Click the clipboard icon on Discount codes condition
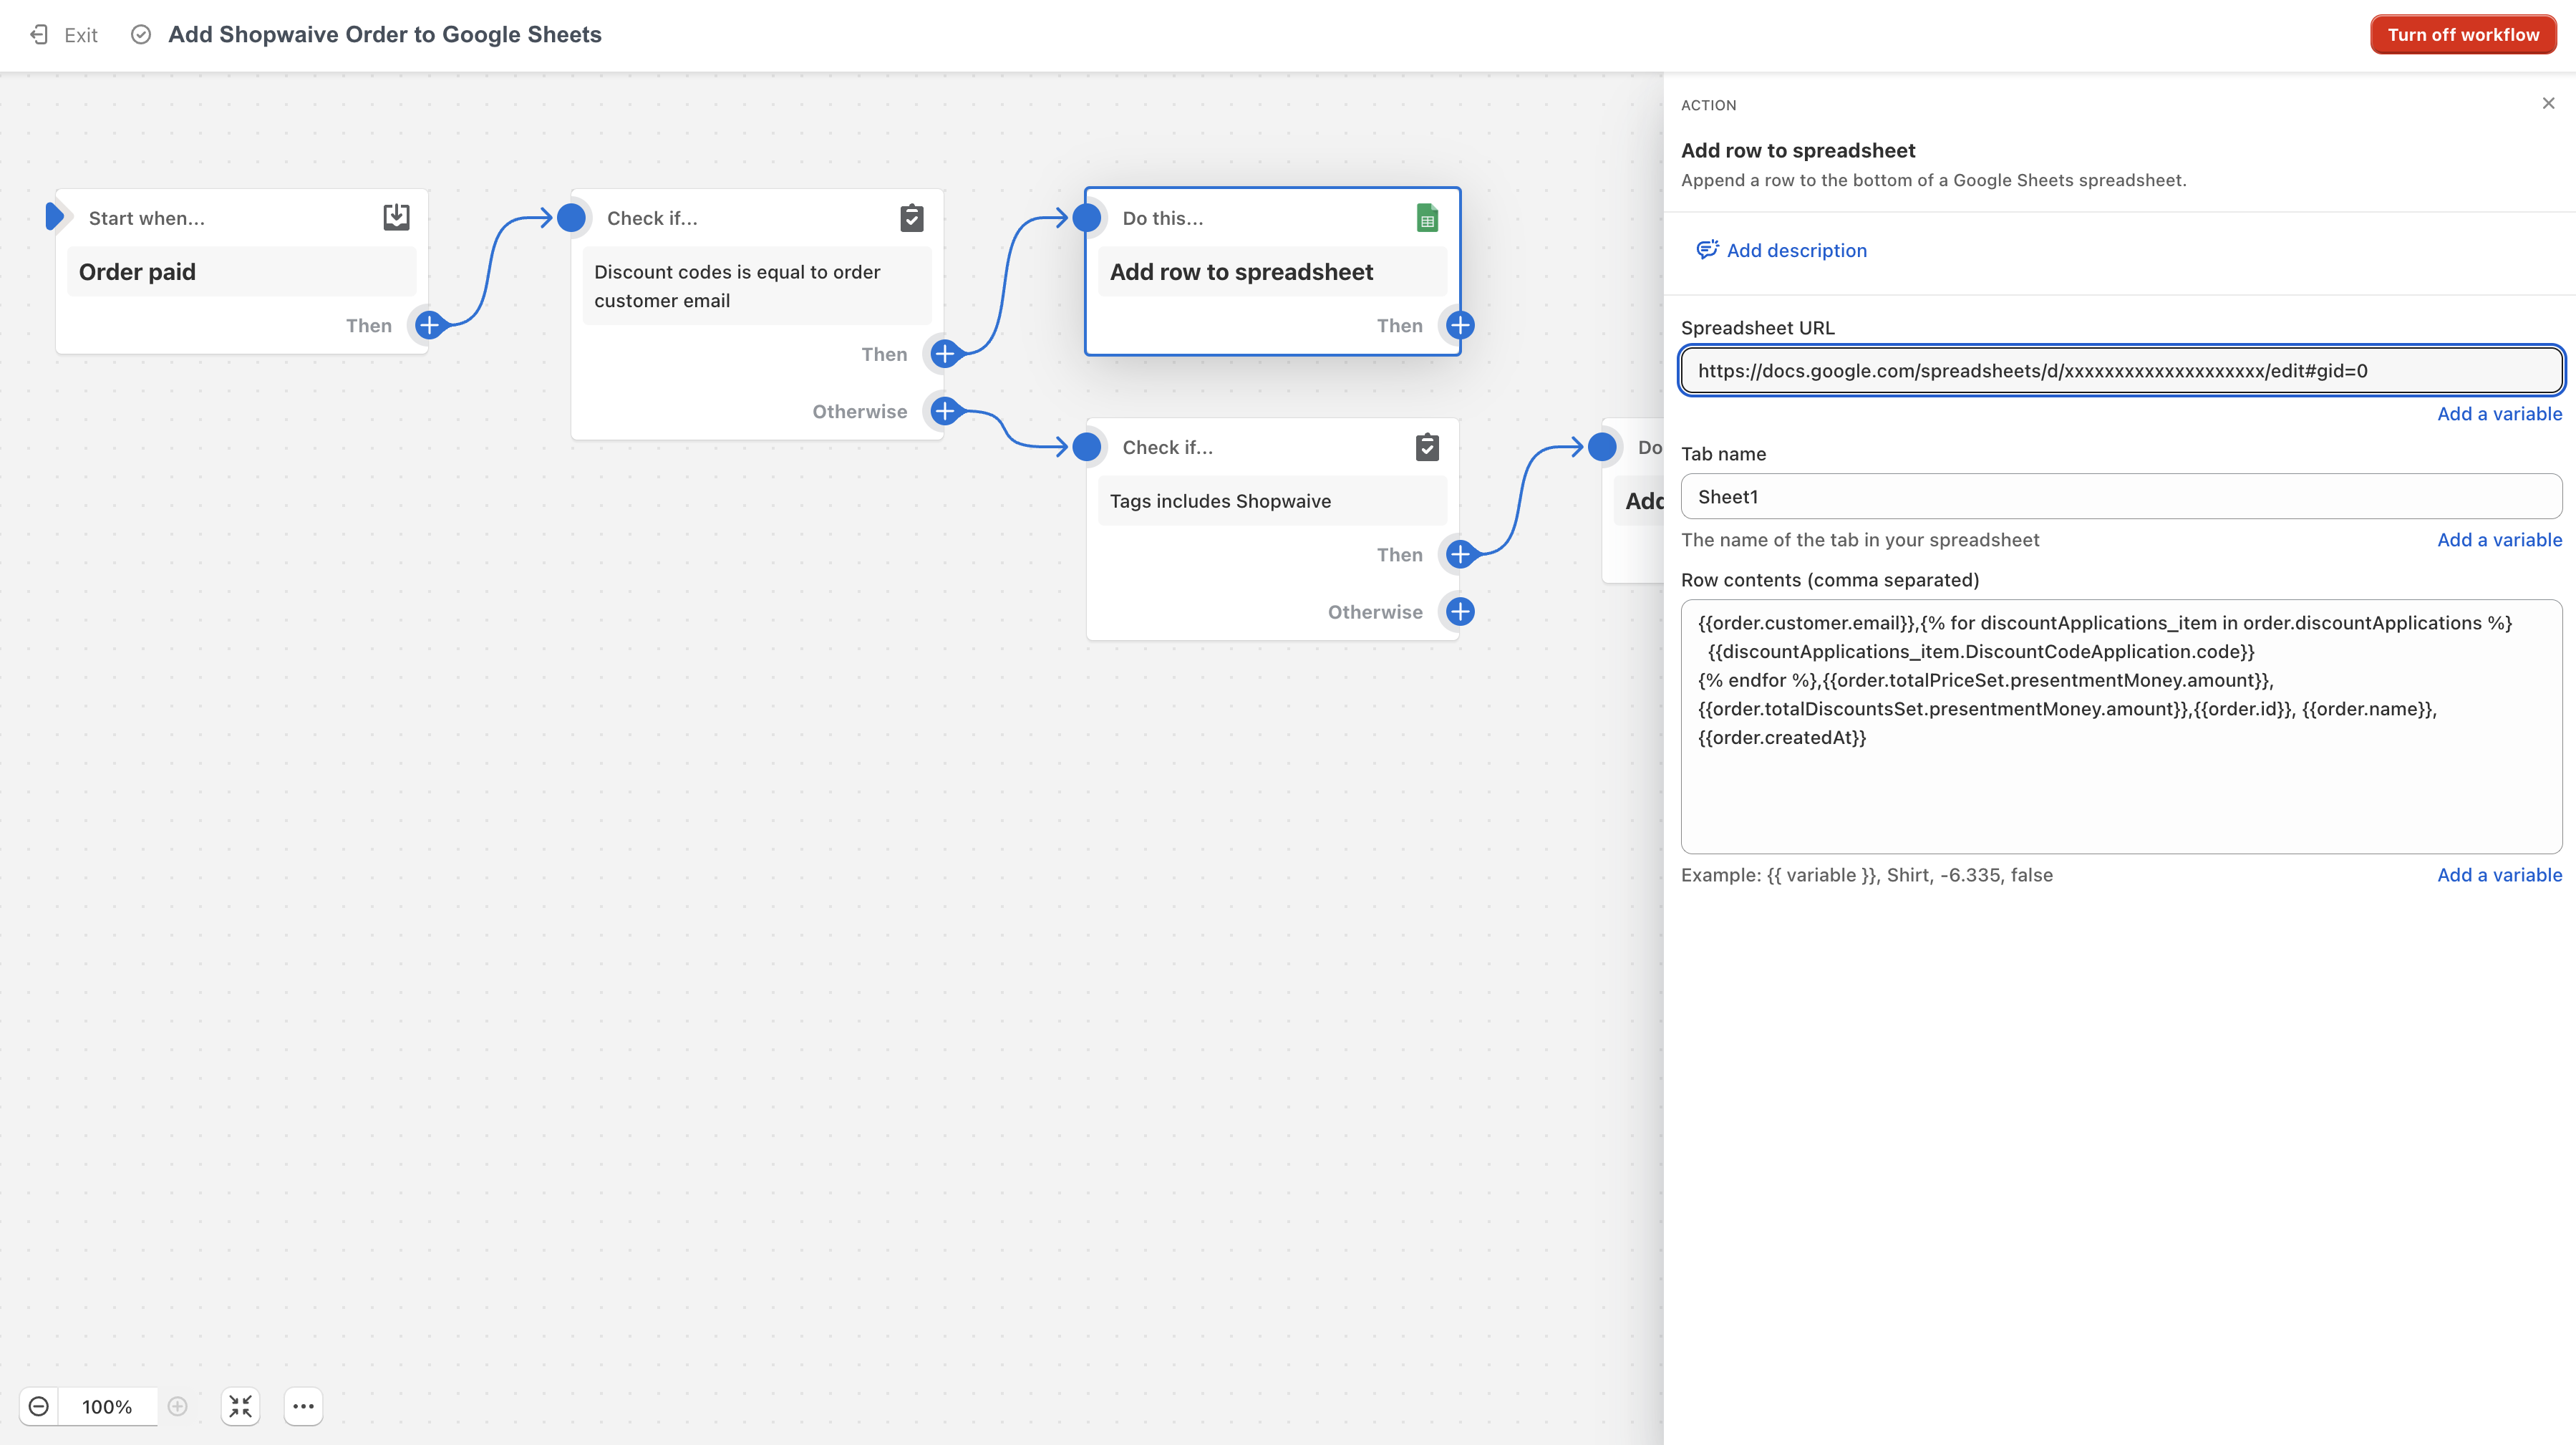Viewport: 2576px width, 1445px height. (x=911, y=217)
